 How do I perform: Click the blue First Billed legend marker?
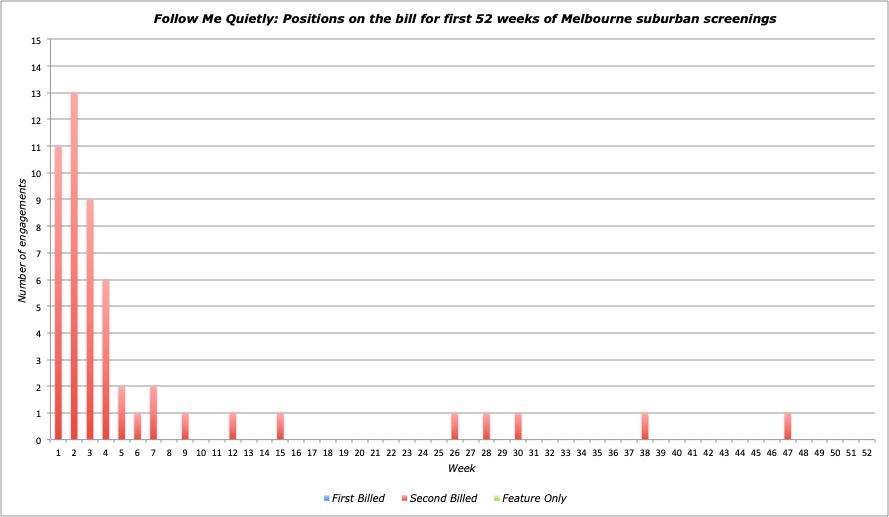(x=325, y=498)
